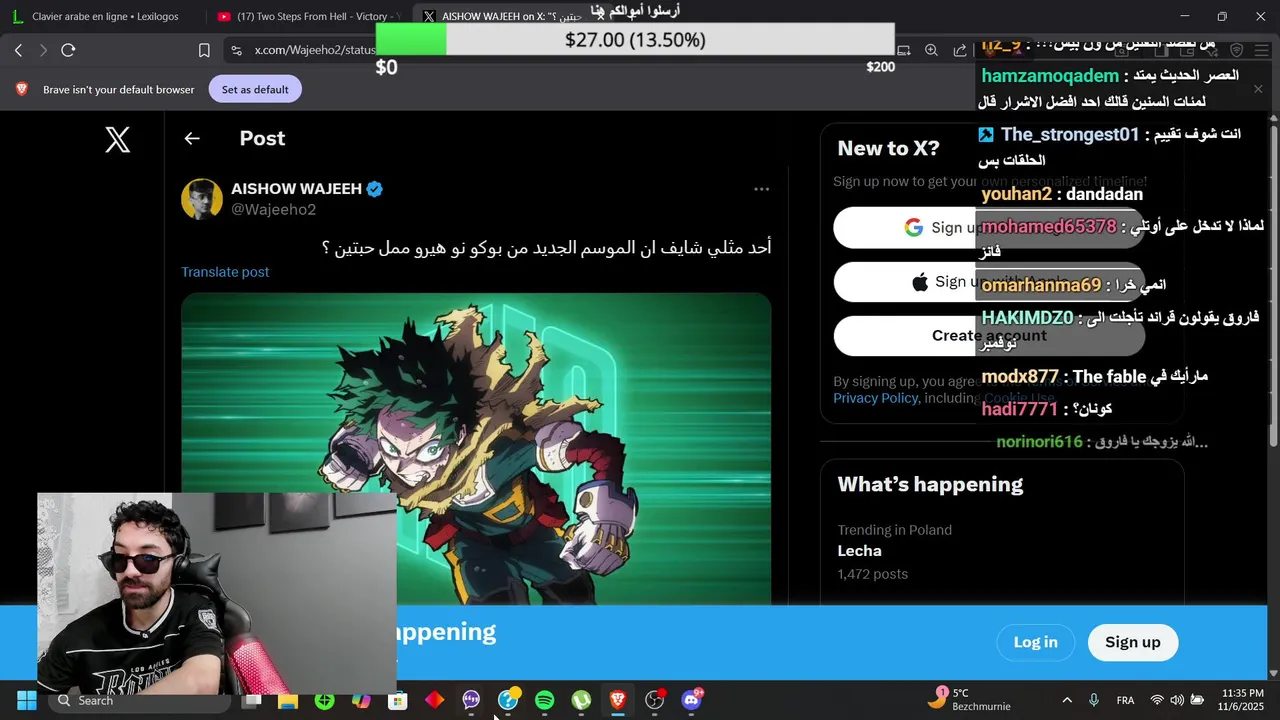Open the volume tray icon

coord(1177,700)
